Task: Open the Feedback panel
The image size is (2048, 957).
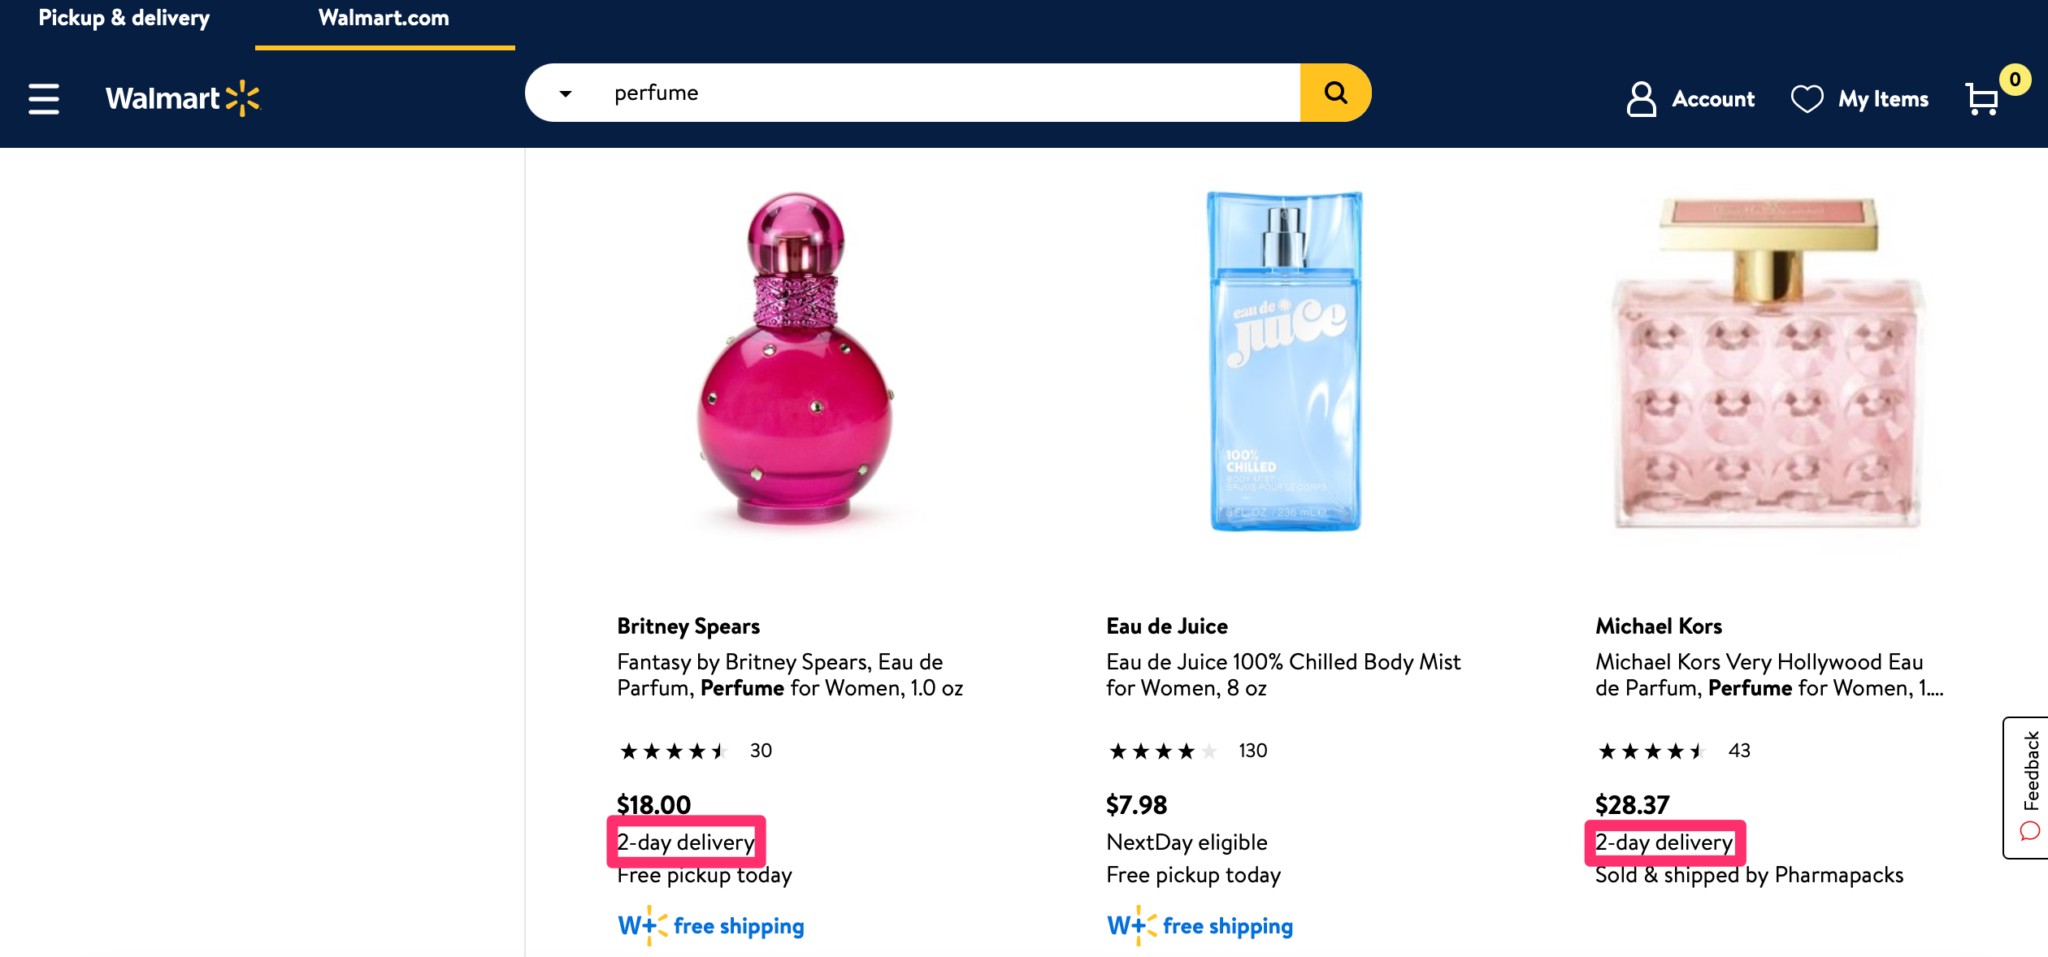Action: coord(2027,772)
